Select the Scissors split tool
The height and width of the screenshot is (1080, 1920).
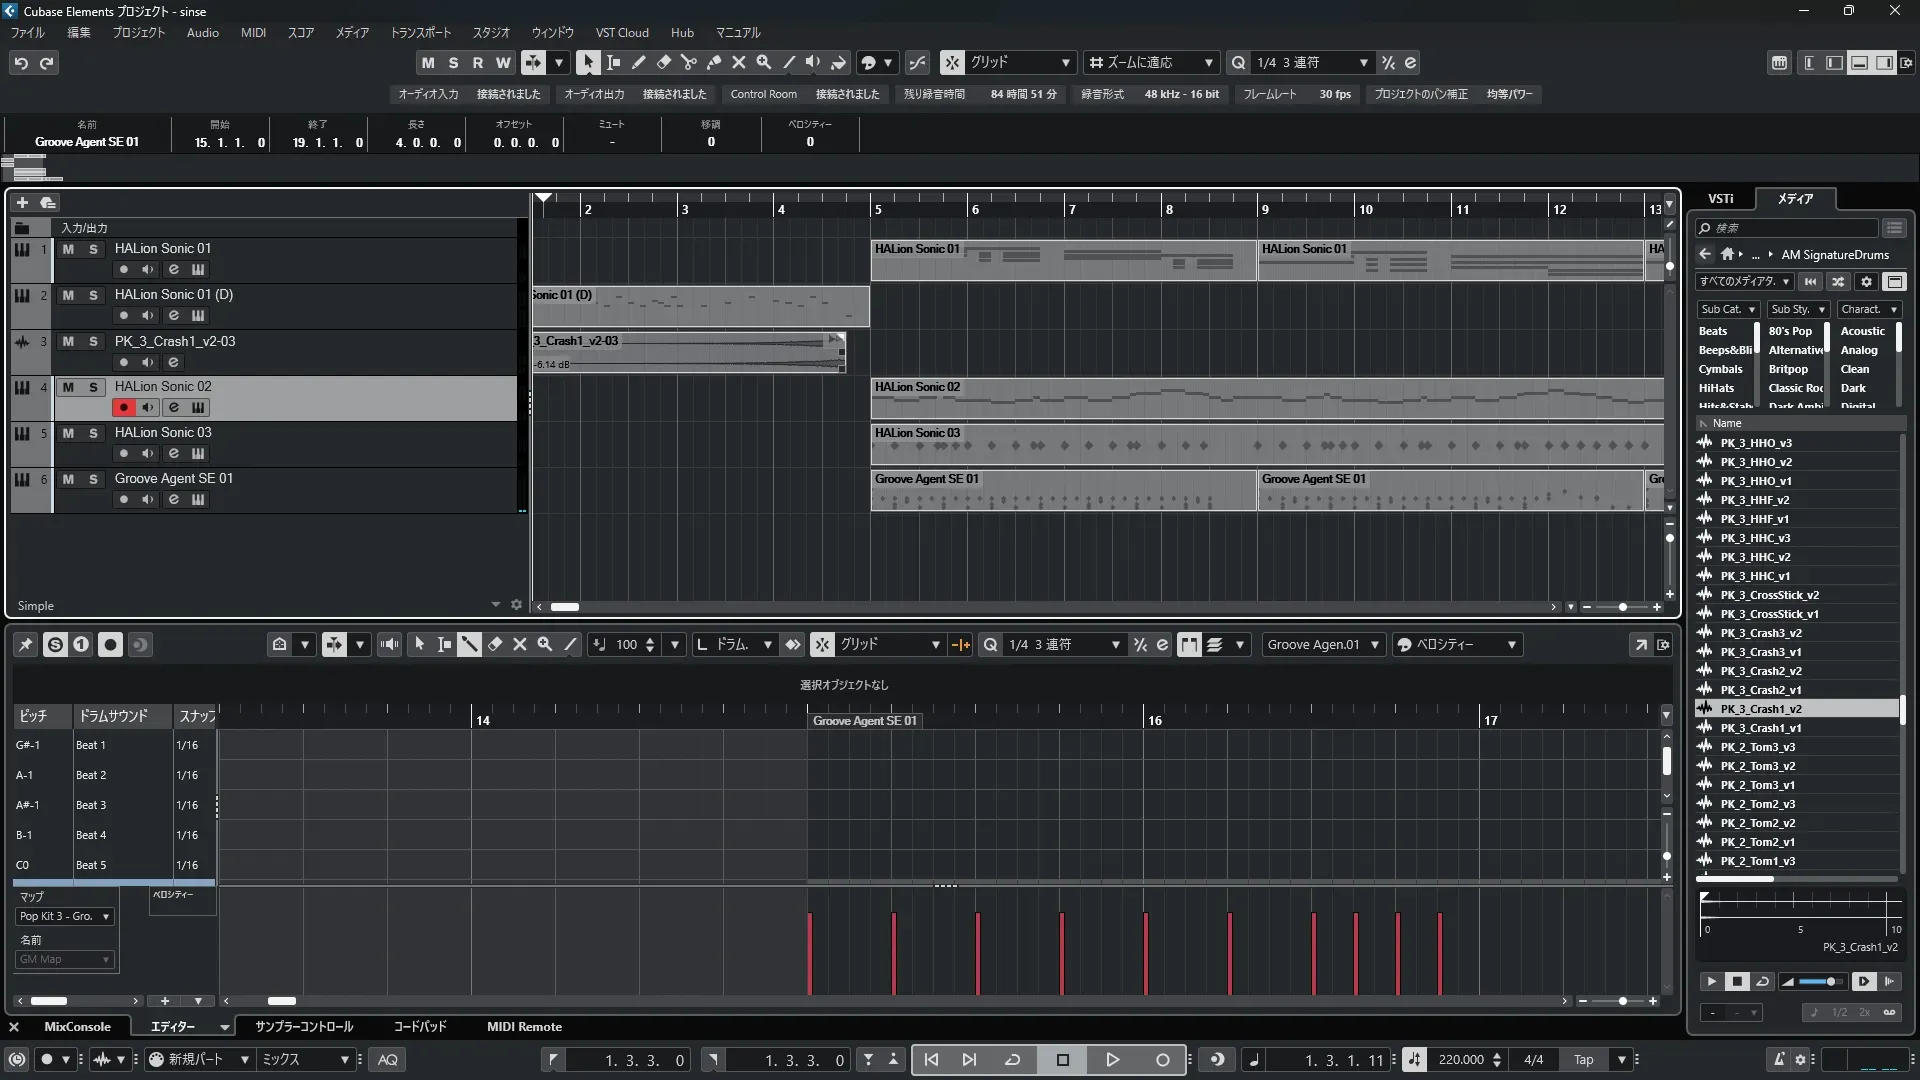(688, 62)
